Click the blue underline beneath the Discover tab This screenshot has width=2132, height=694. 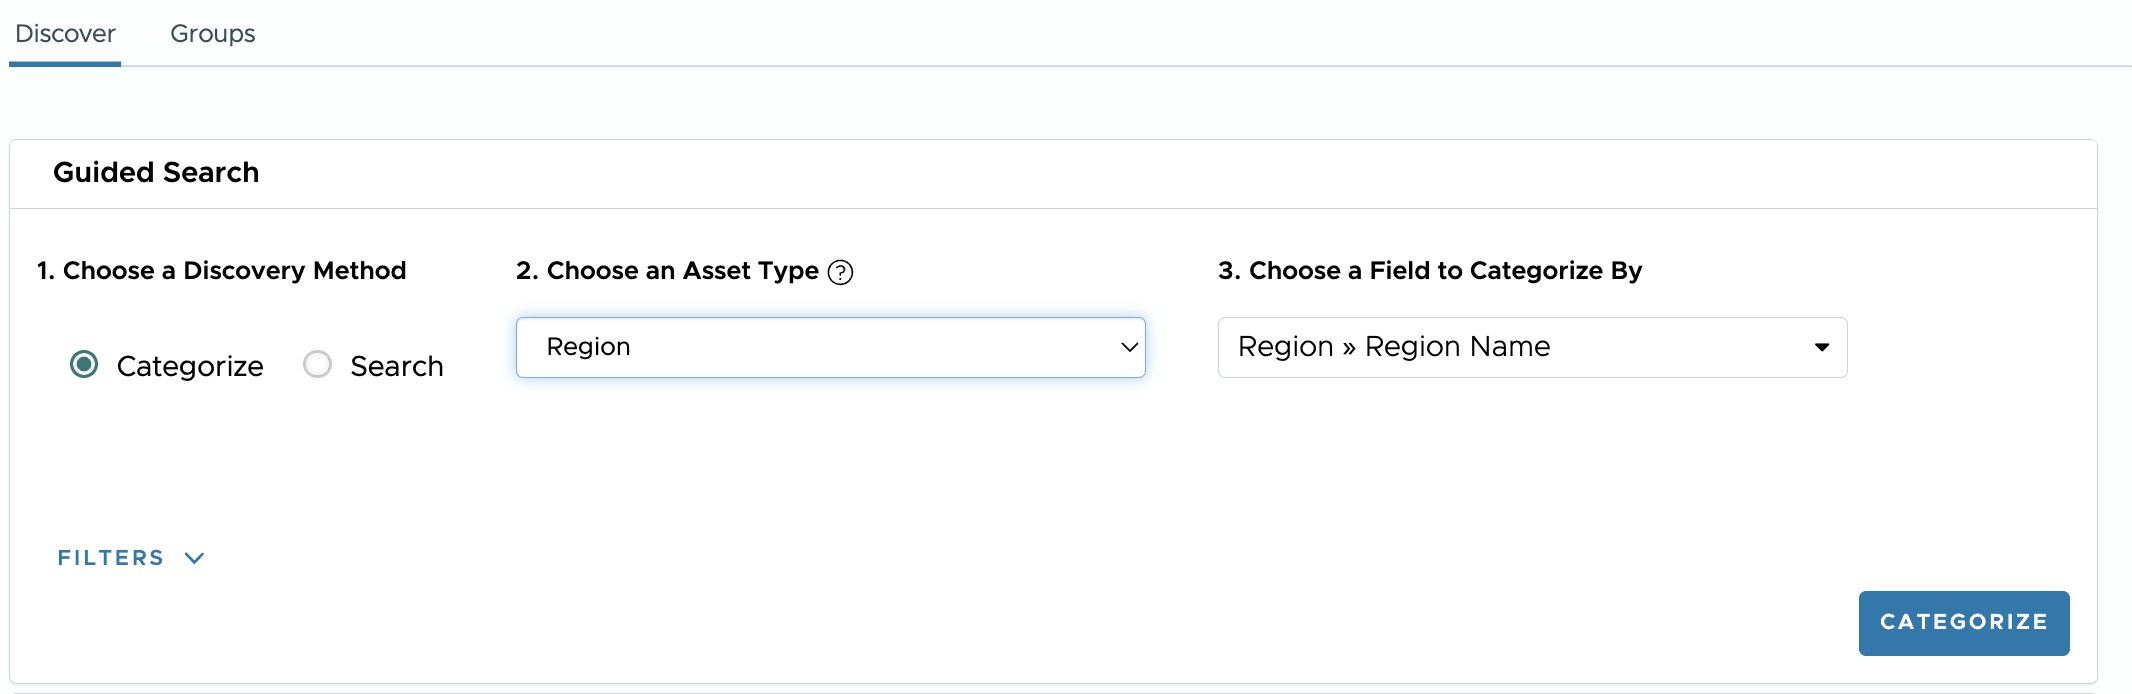tap(65, 64)
